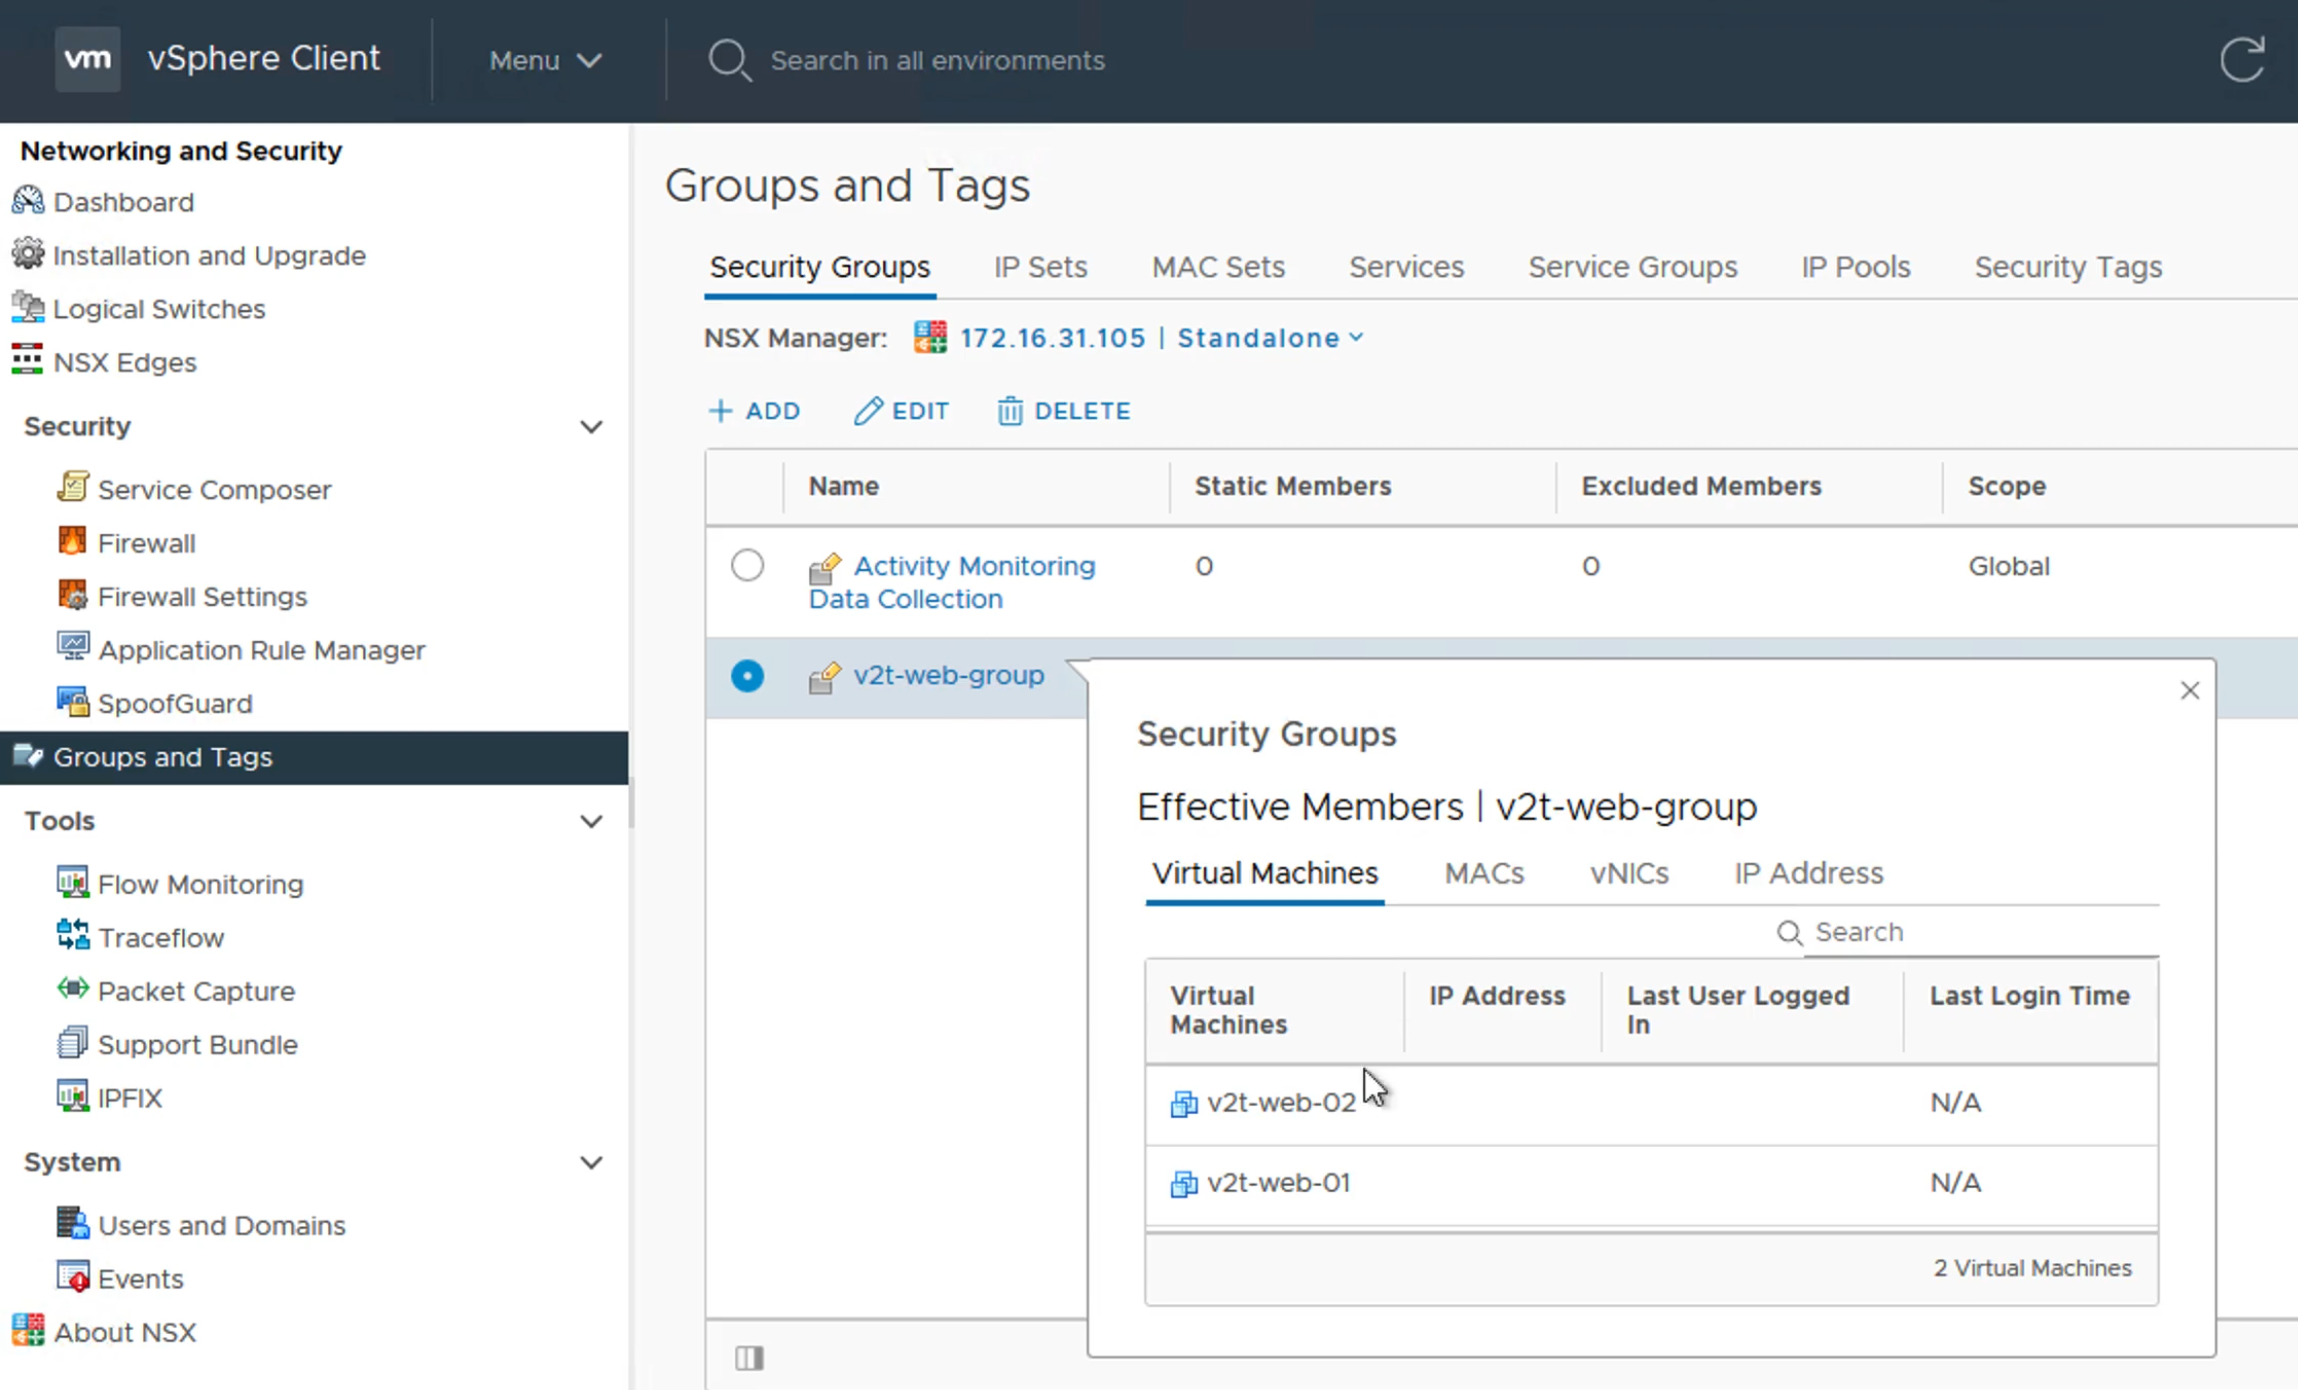
Task: Open the v2t-web-group link
Action: [948, 675]
